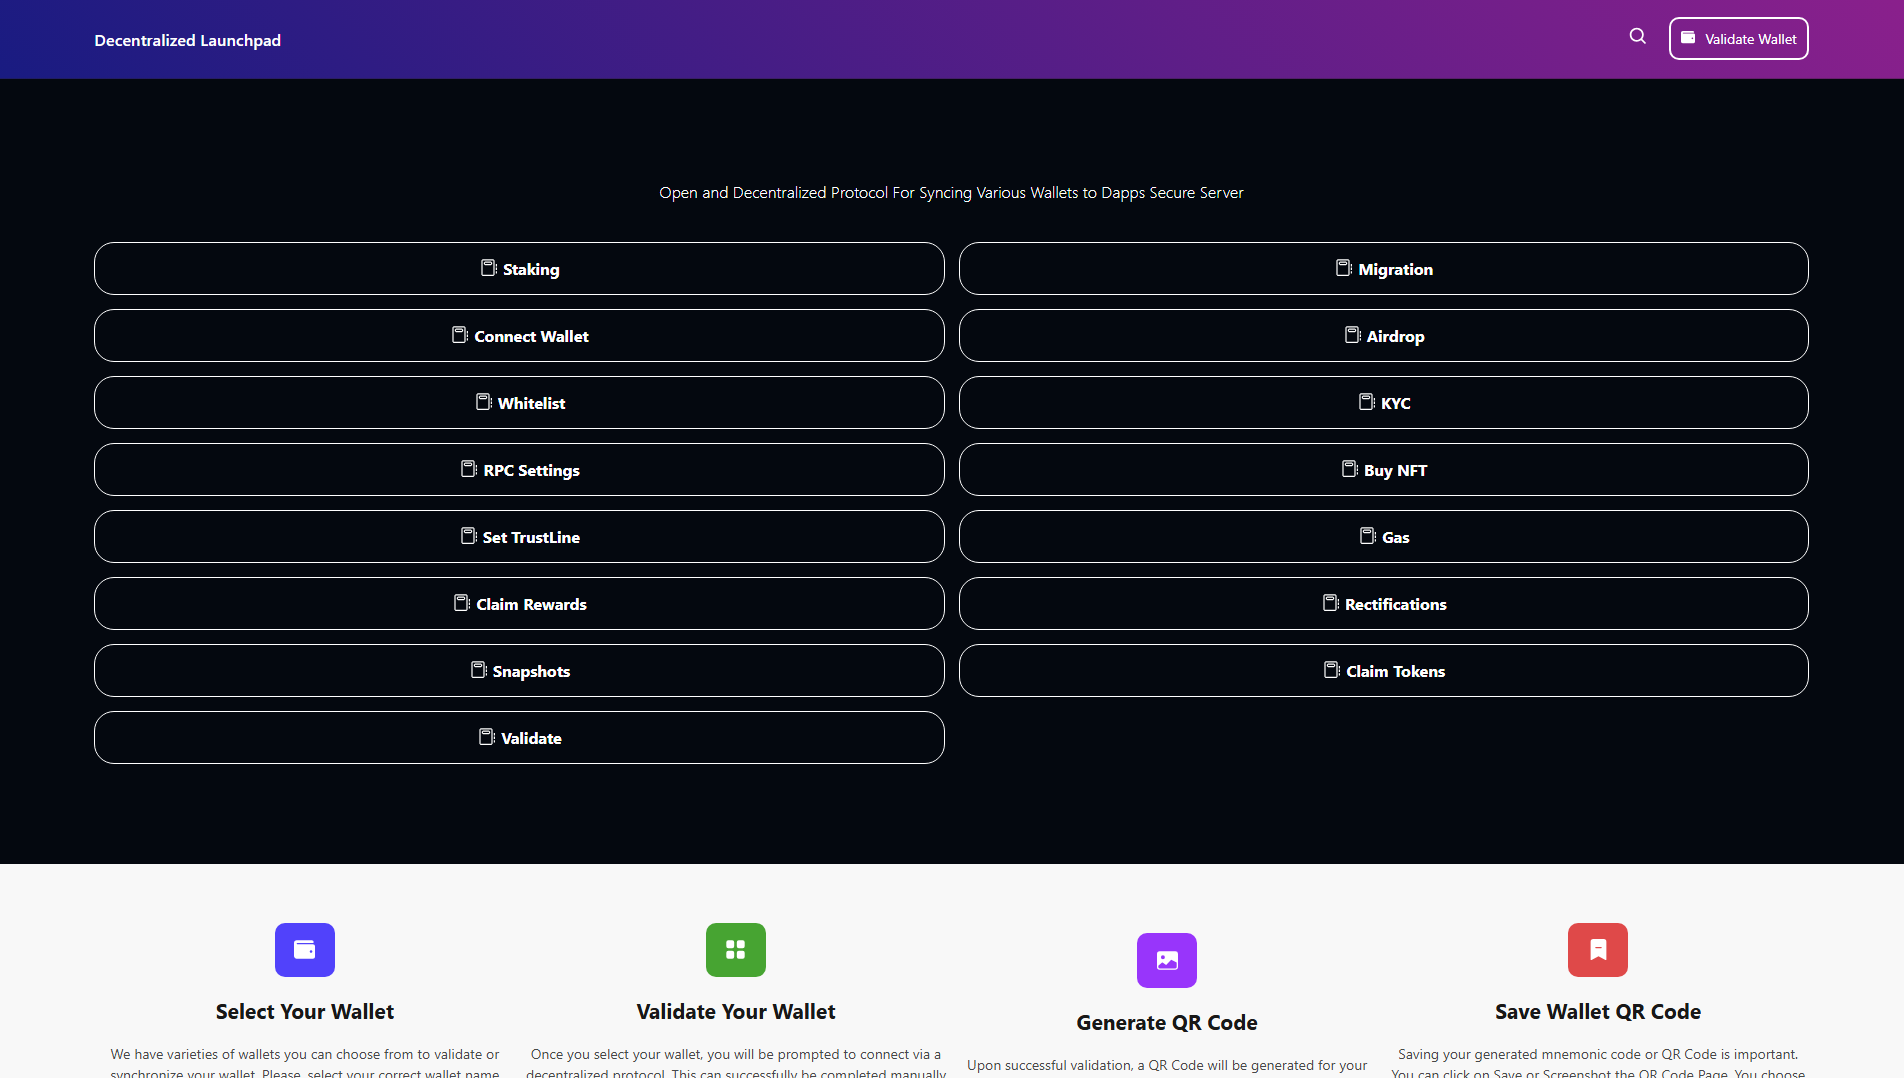The width and height of the screenshot is (1904, 1078).
Task: Click the Save Wallet QR Code heading
Action: coord(1598,1012)
